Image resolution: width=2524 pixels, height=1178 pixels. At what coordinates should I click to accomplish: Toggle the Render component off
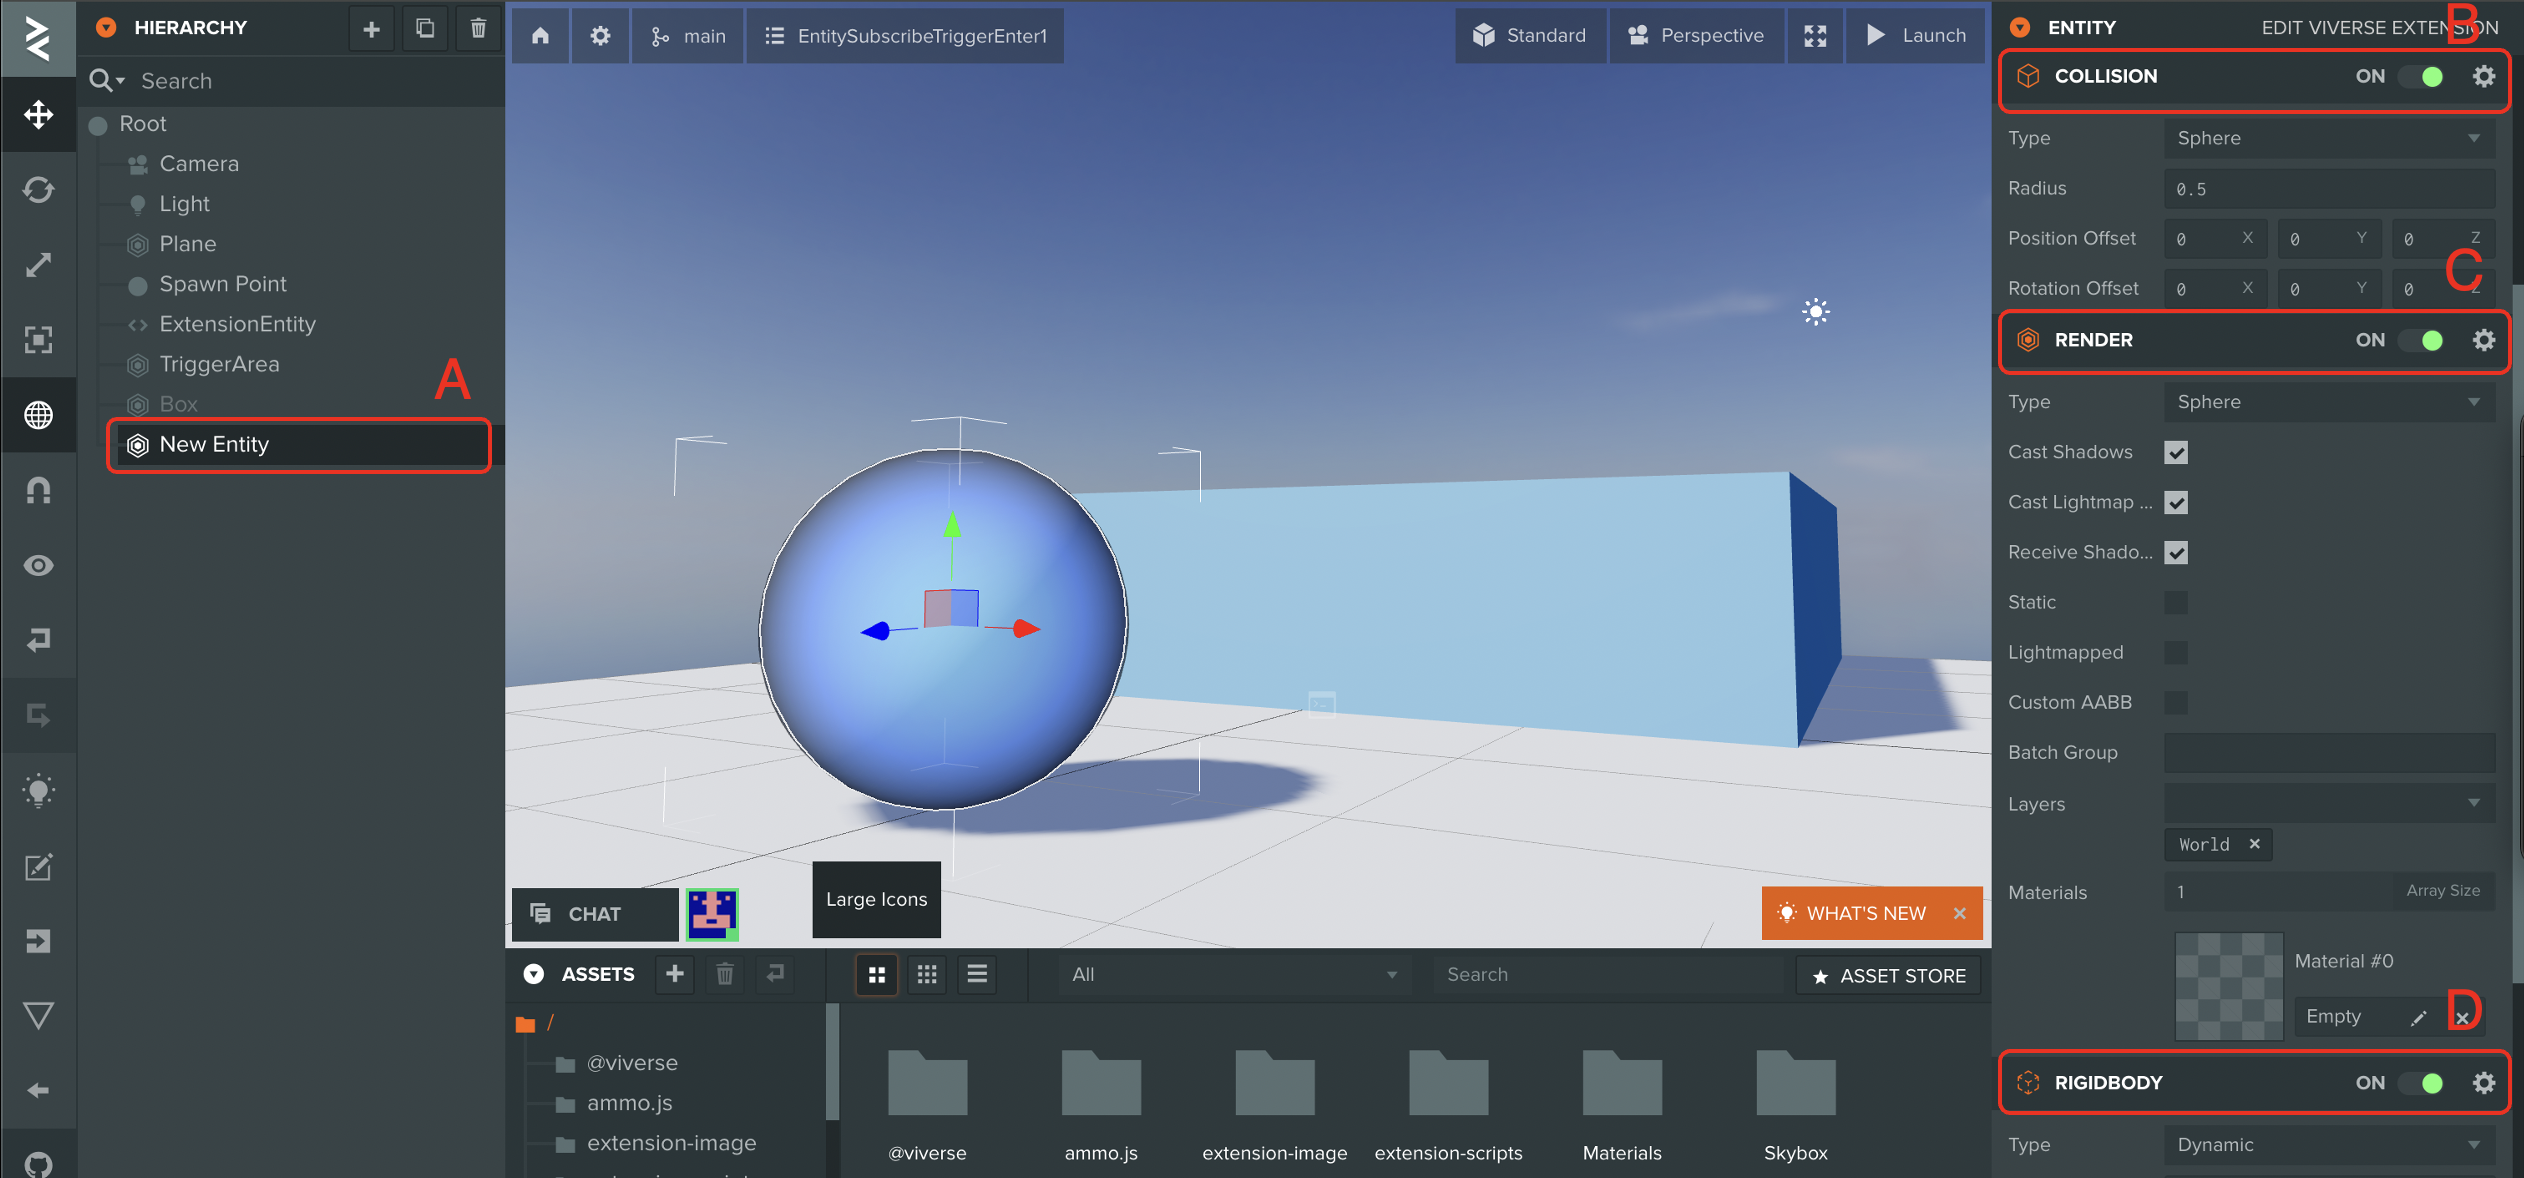tap(2423, 340)
